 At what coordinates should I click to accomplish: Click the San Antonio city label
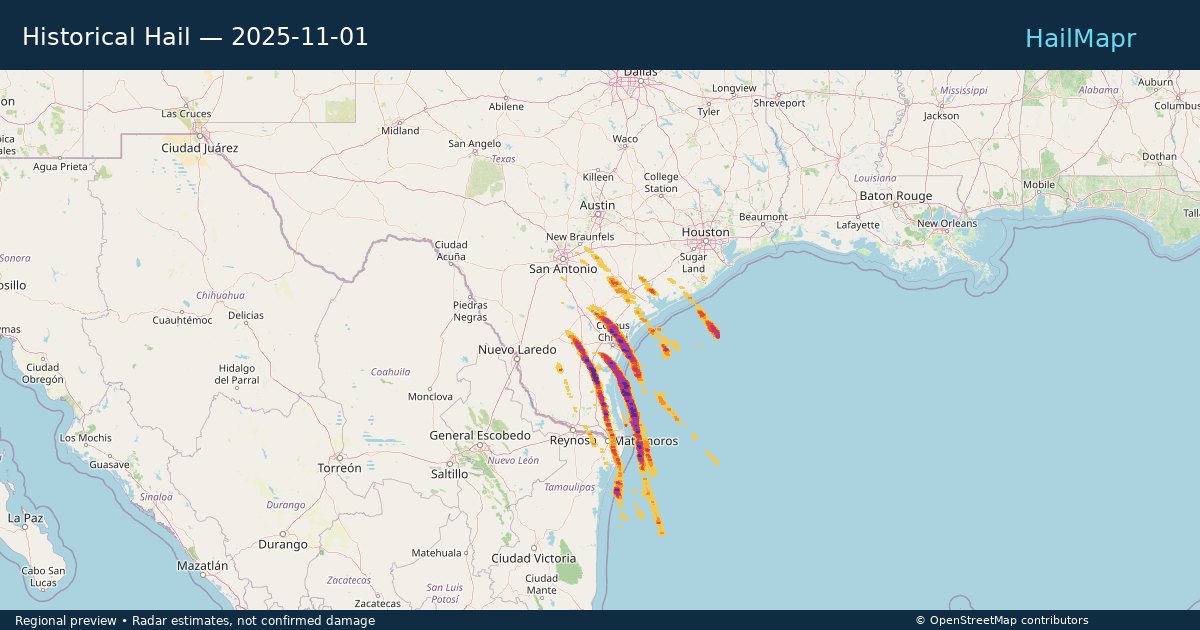coord(562,269)
